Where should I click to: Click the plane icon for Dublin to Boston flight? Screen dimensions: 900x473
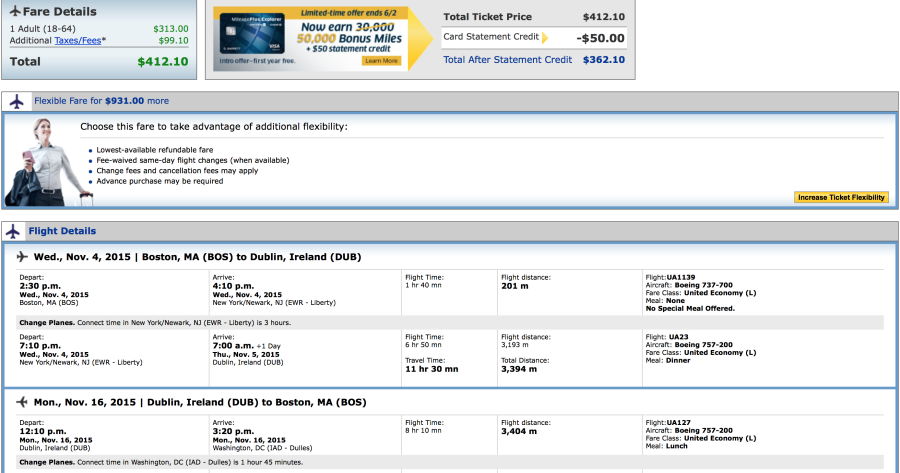point(23,402)
